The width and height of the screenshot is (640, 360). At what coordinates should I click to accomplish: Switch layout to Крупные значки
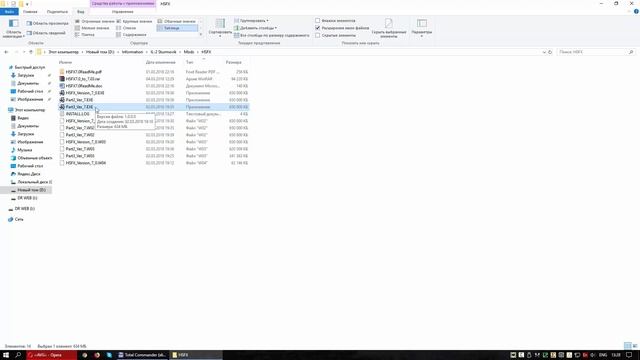point(134,21)
